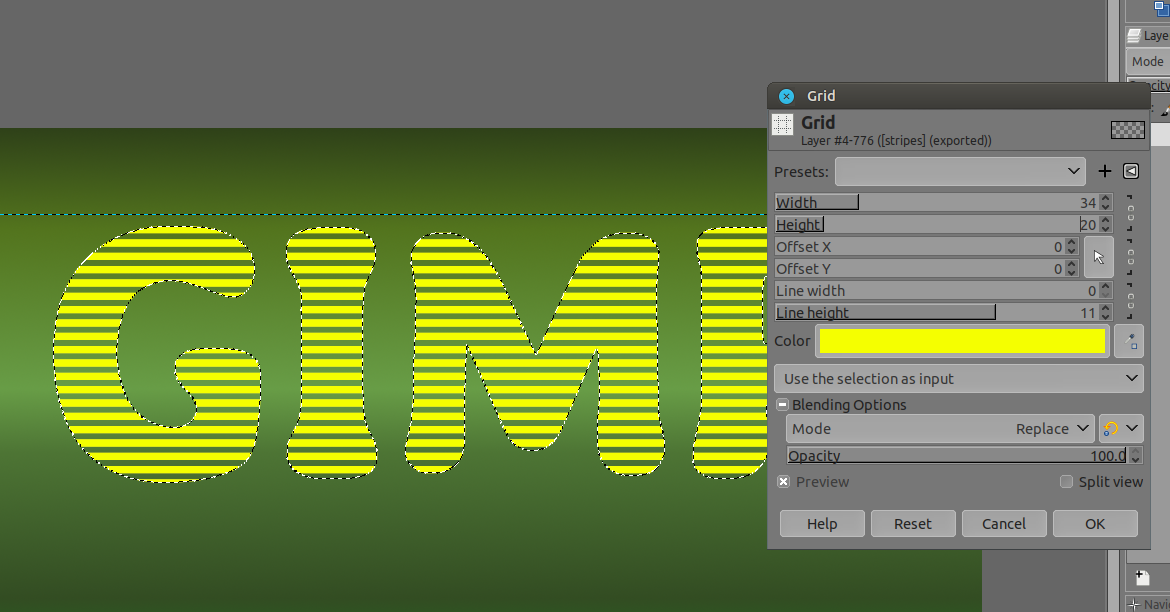Open the Presets dropdown
Screen dimensions: 1170x612
coord(960,172)
